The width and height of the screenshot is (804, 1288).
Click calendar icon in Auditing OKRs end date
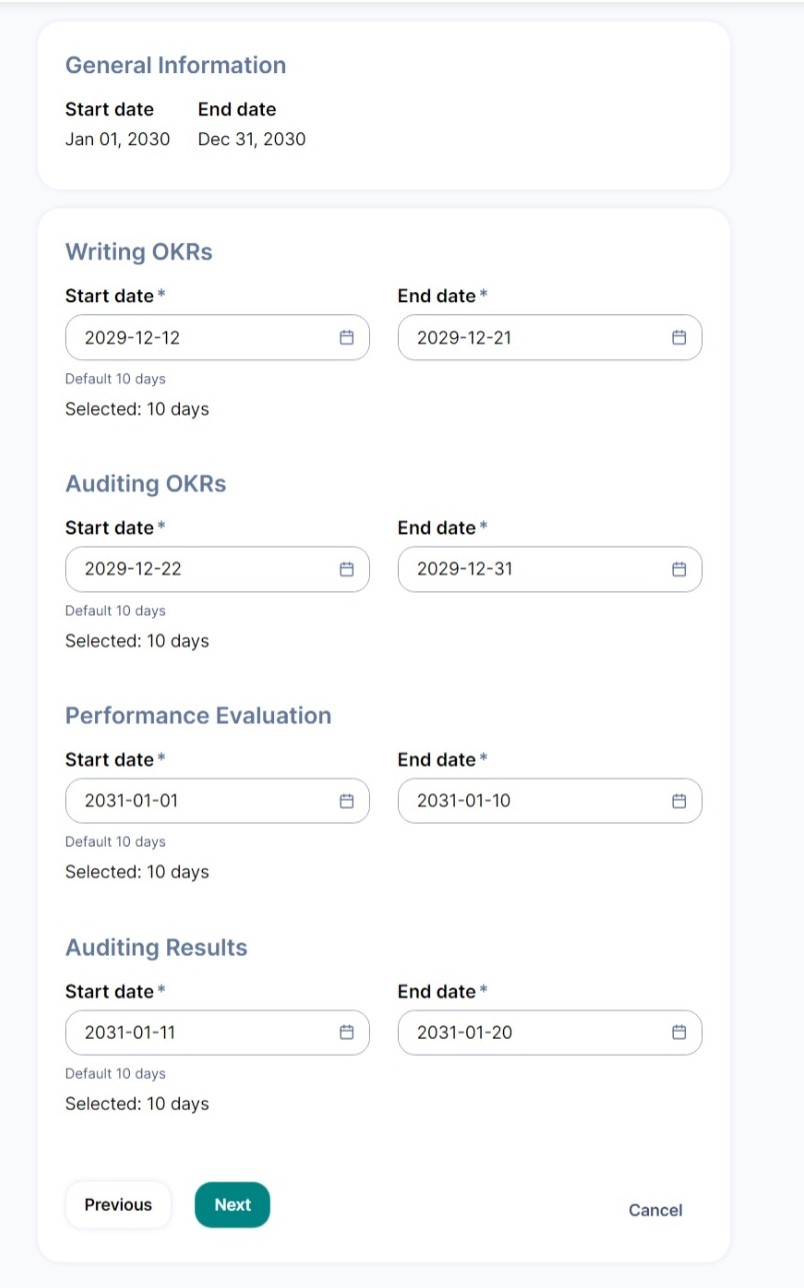(x=679, y=569)
